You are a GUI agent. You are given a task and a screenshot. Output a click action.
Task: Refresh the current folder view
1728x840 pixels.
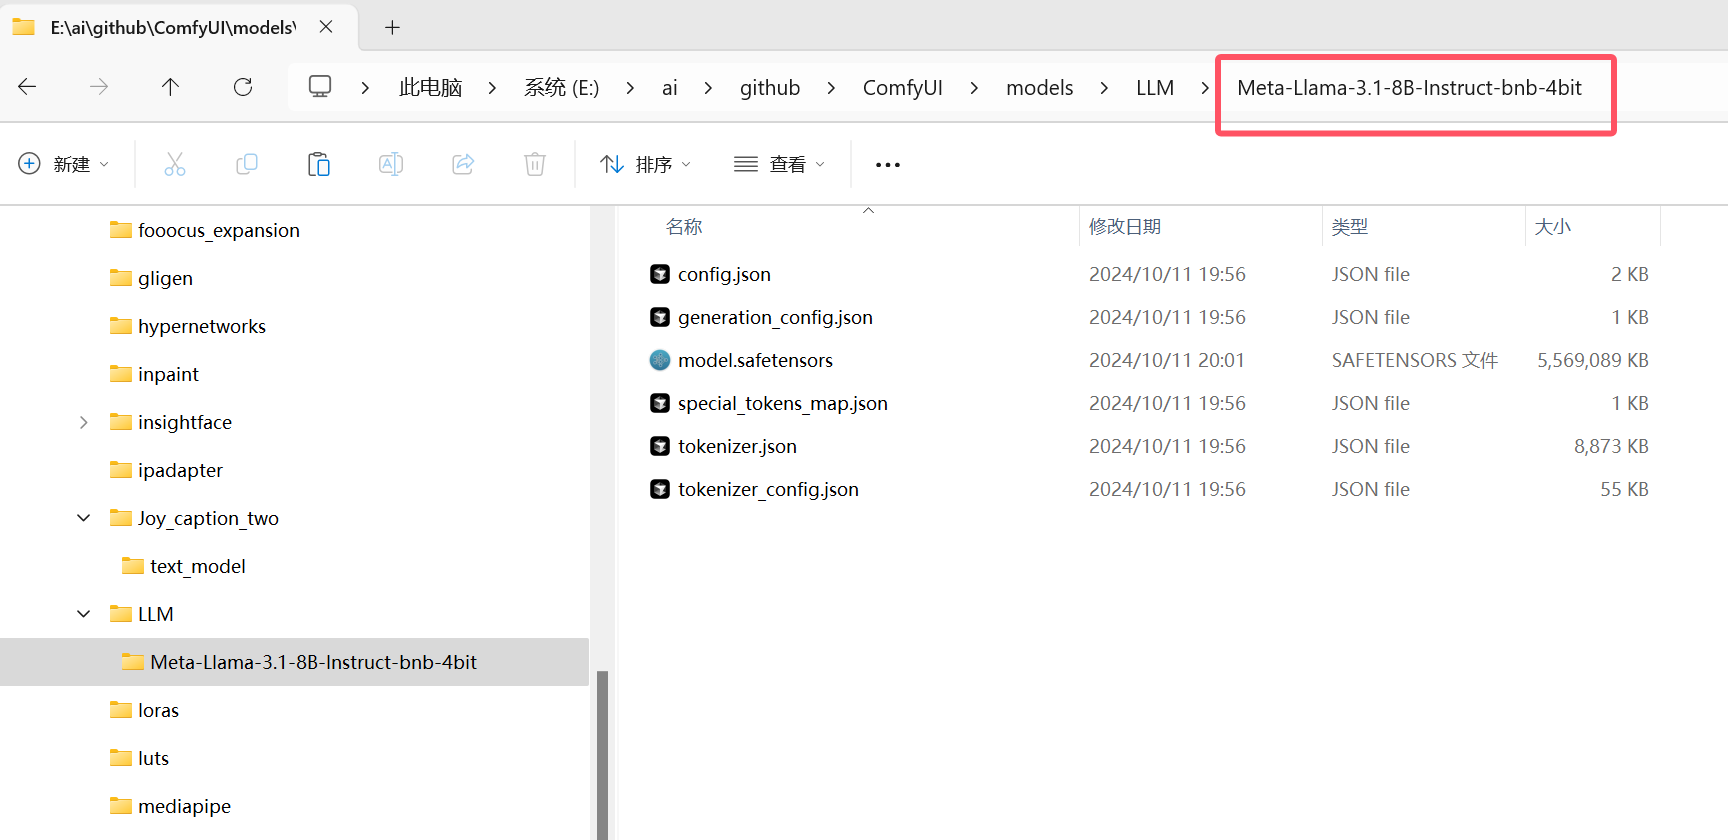tap(243, 88)
